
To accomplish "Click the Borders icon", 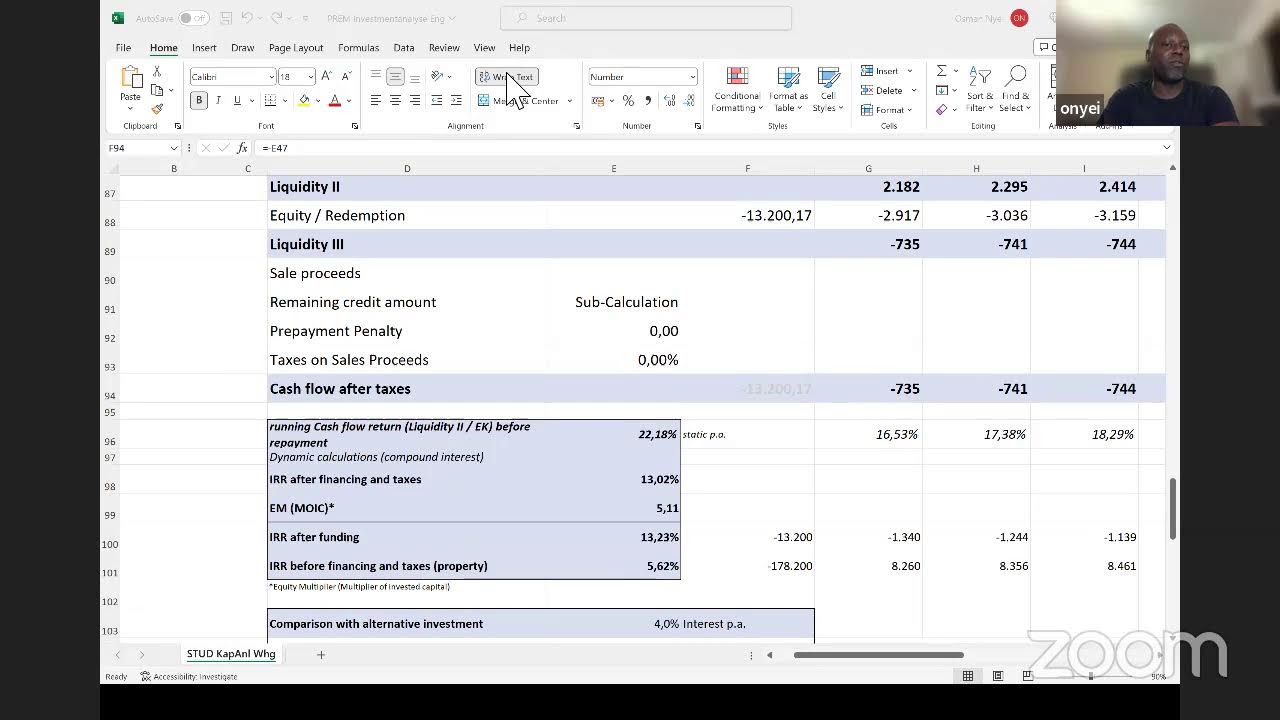I will click(270, 101).
